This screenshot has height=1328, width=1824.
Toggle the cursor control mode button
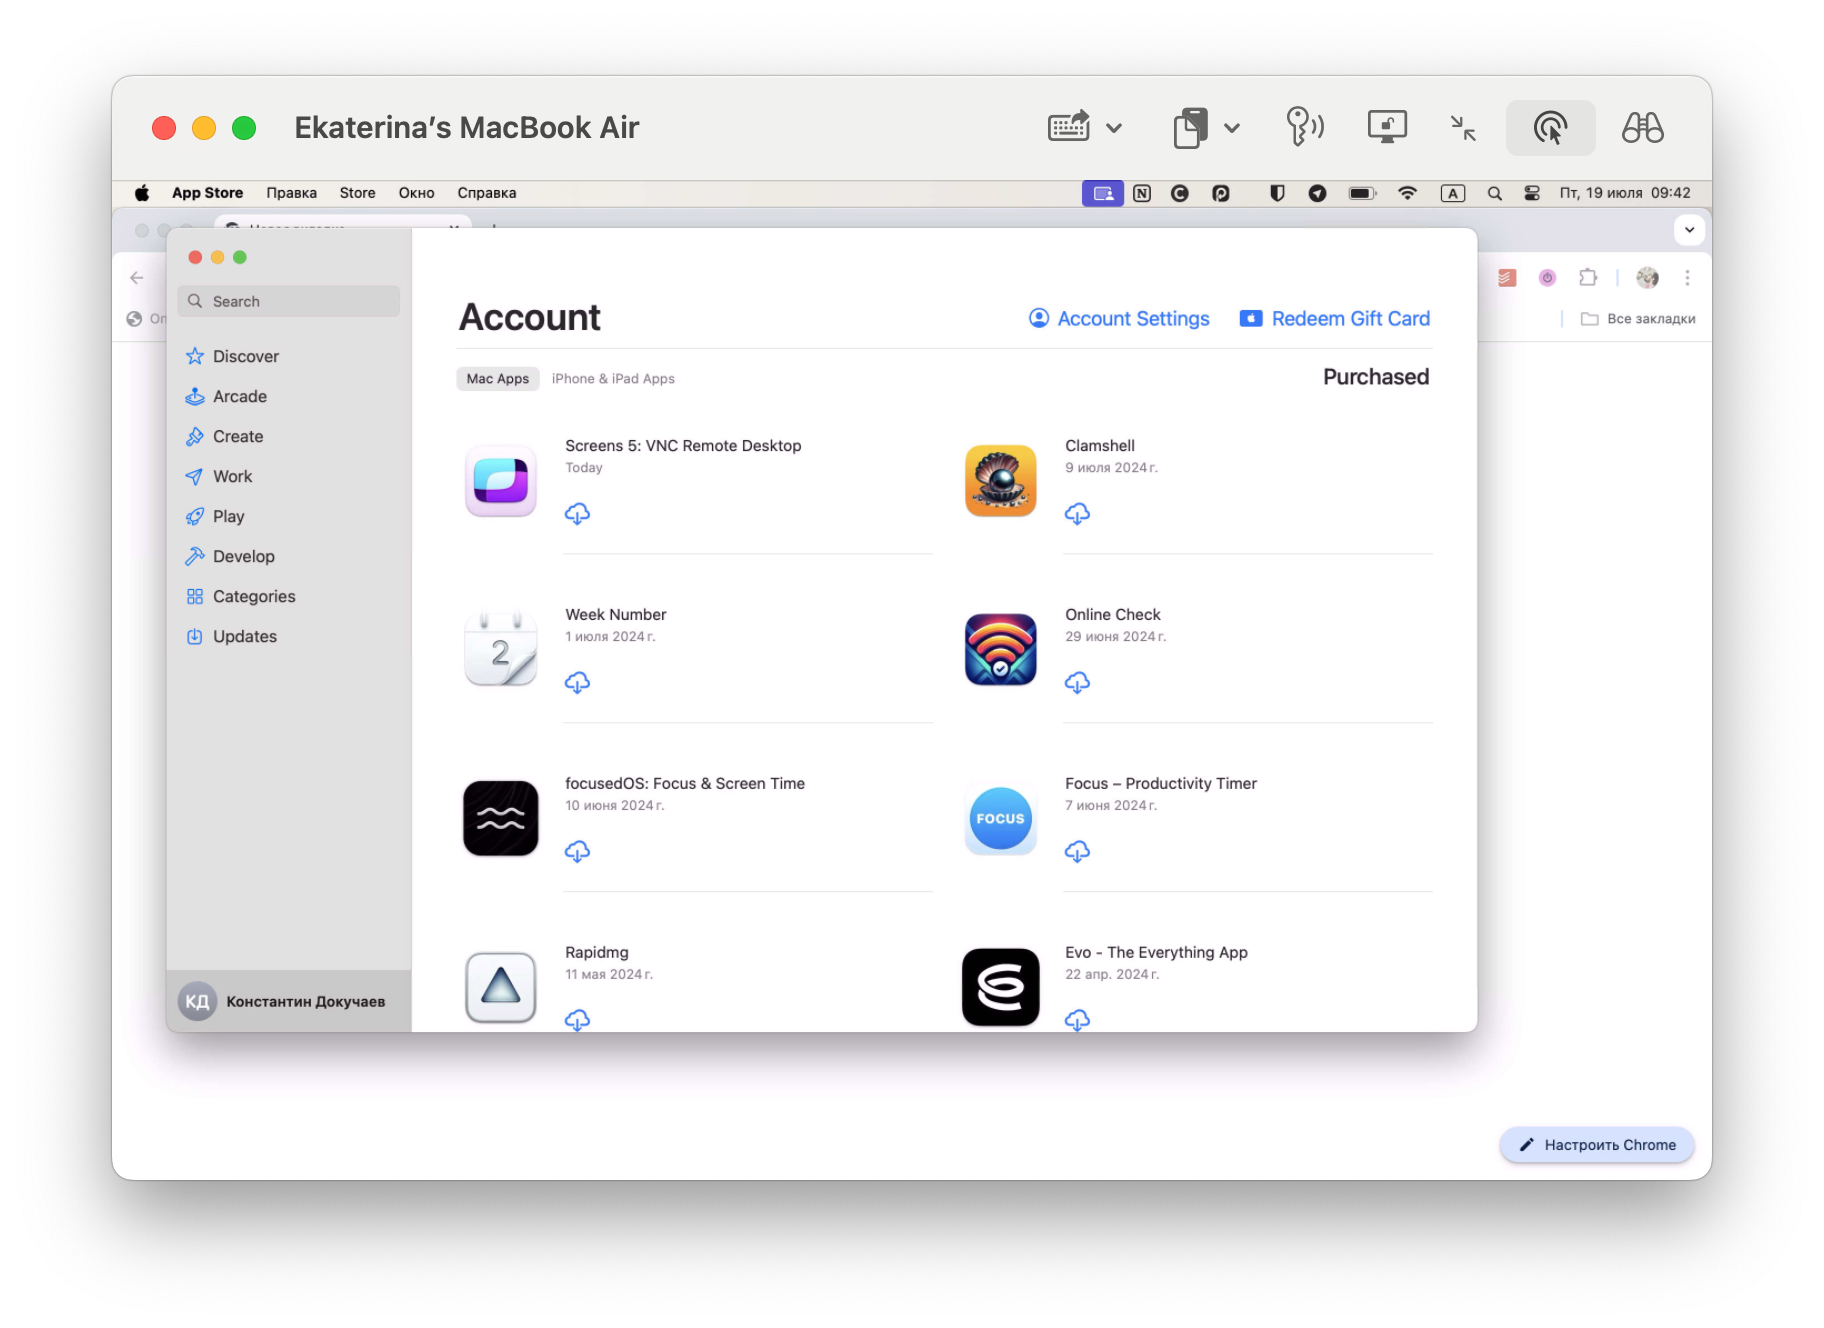click(x=1550, y=128)
